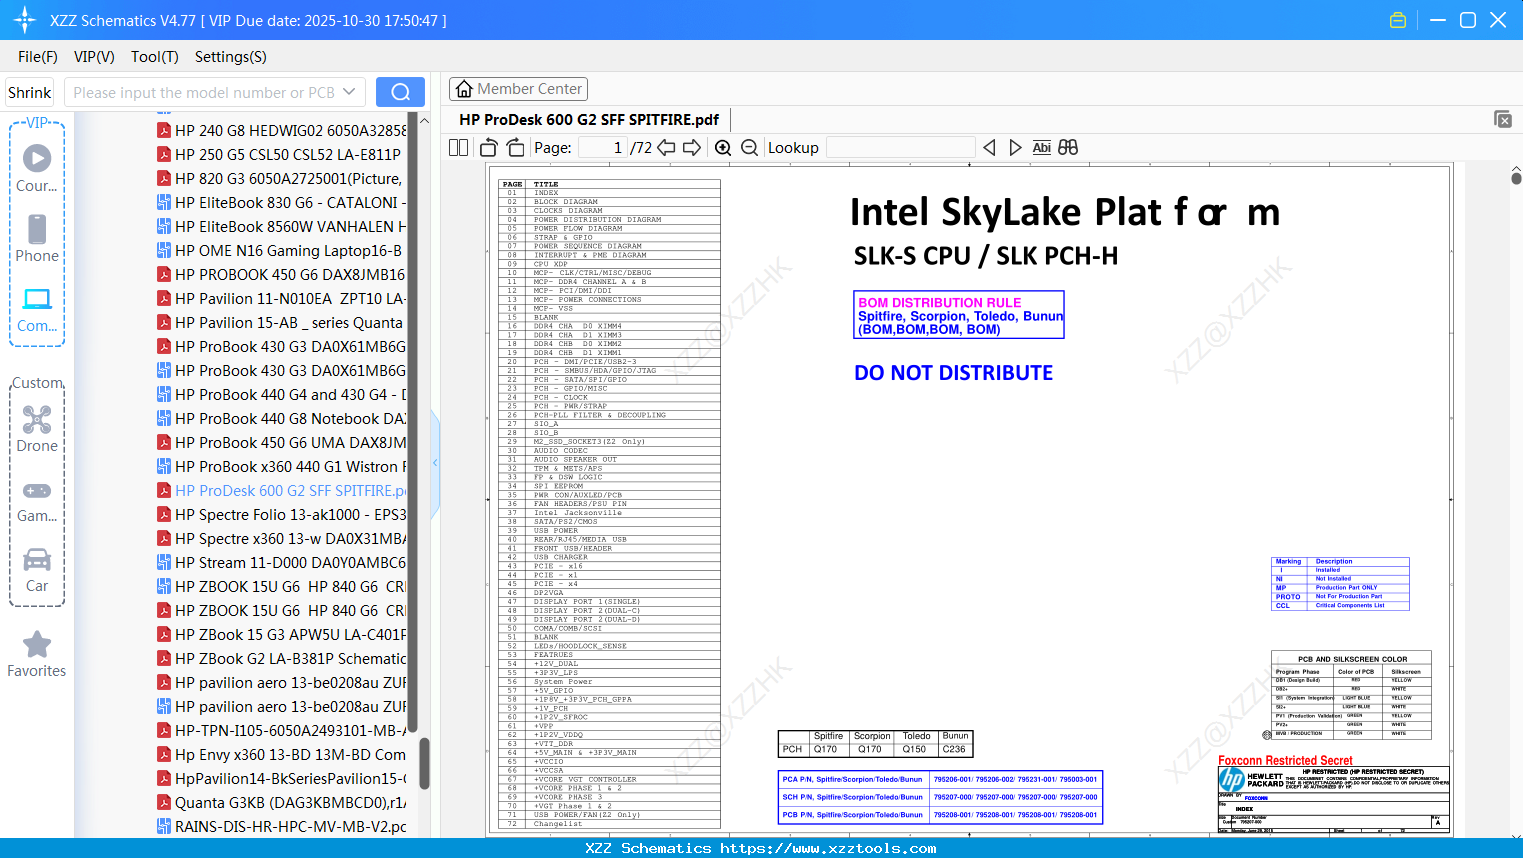
Task: Click the Lookup text field
Action: pyautogui.click(x=900, y=147)
